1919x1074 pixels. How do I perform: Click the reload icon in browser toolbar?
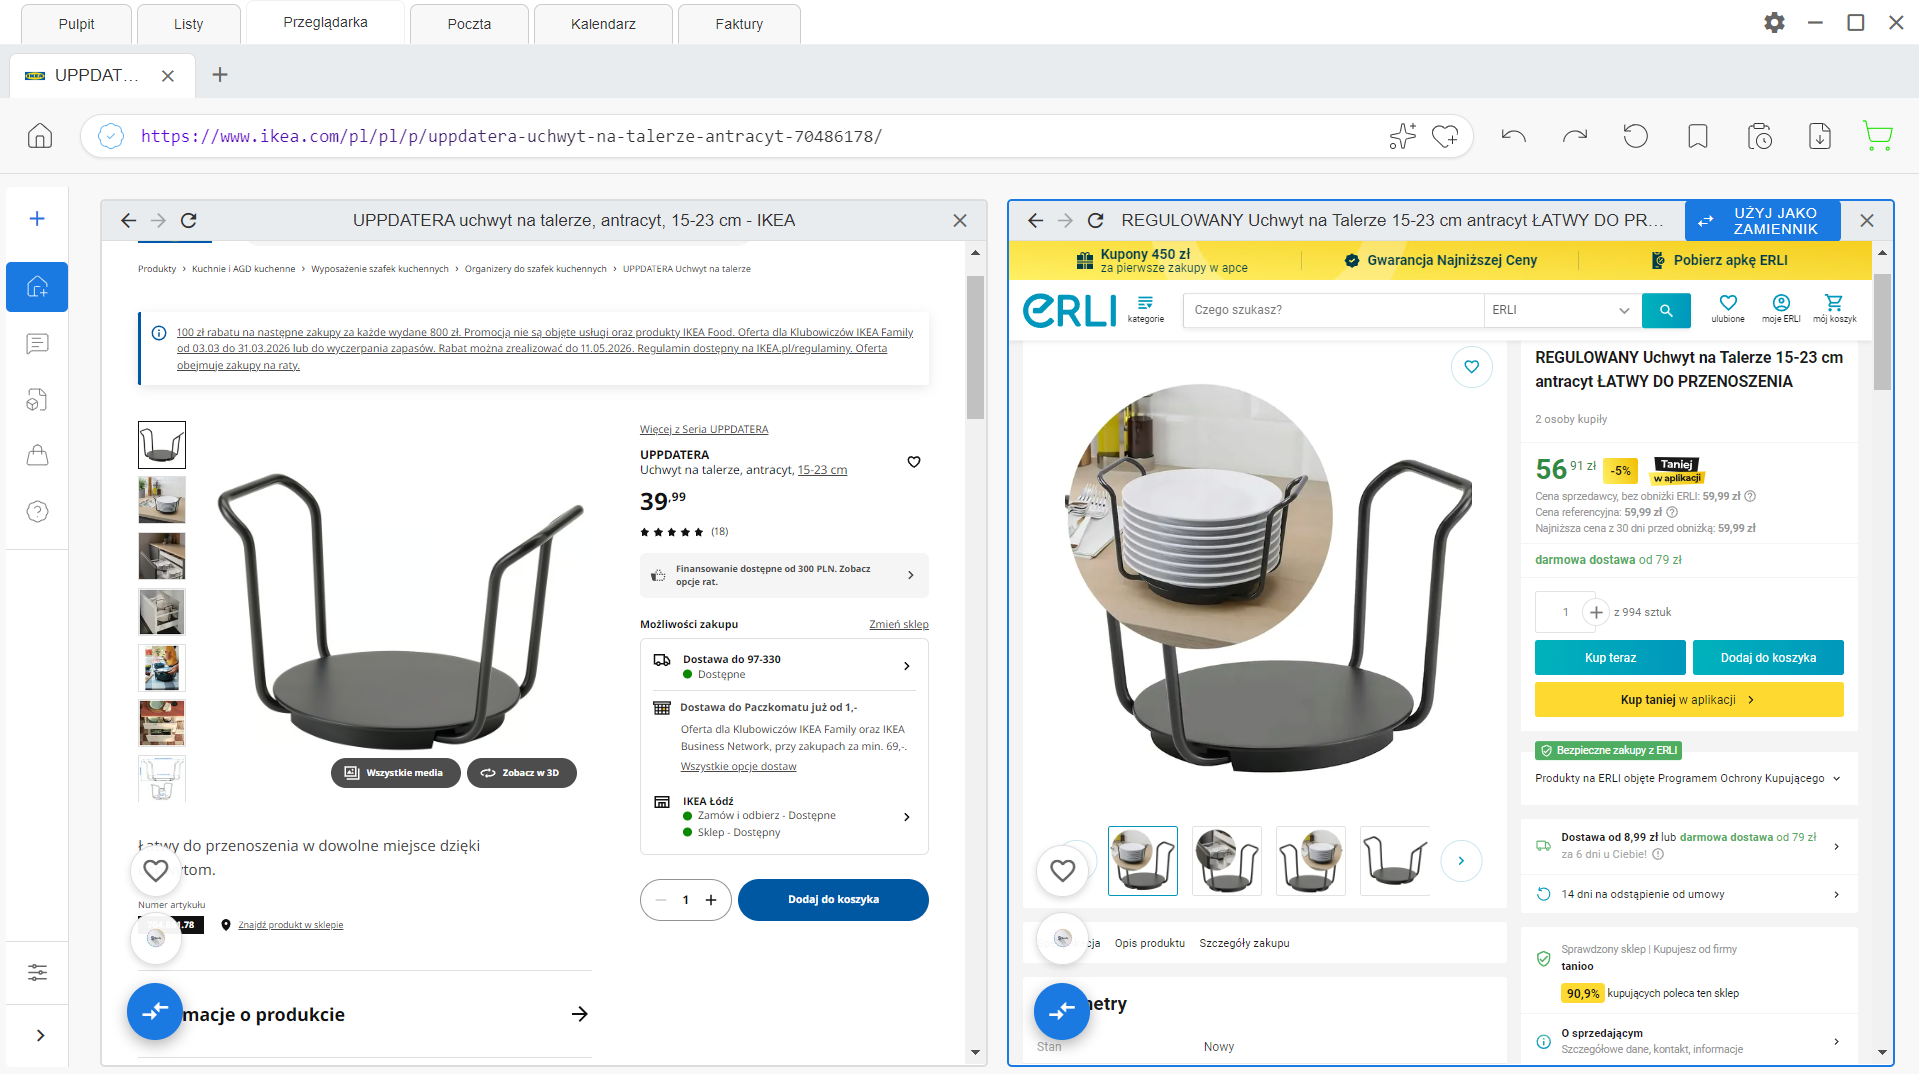click(1635, 136)
